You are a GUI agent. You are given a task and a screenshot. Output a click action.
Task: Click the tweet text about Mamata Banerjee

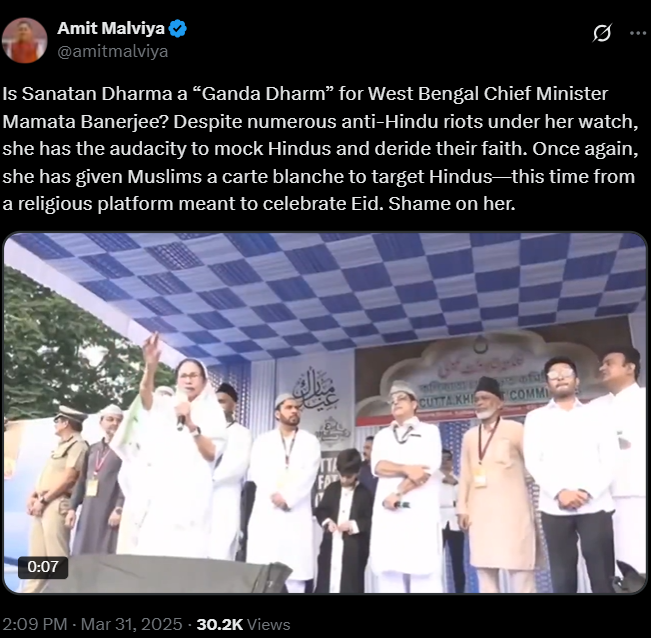pyautogui.click(x=320, y=149)
